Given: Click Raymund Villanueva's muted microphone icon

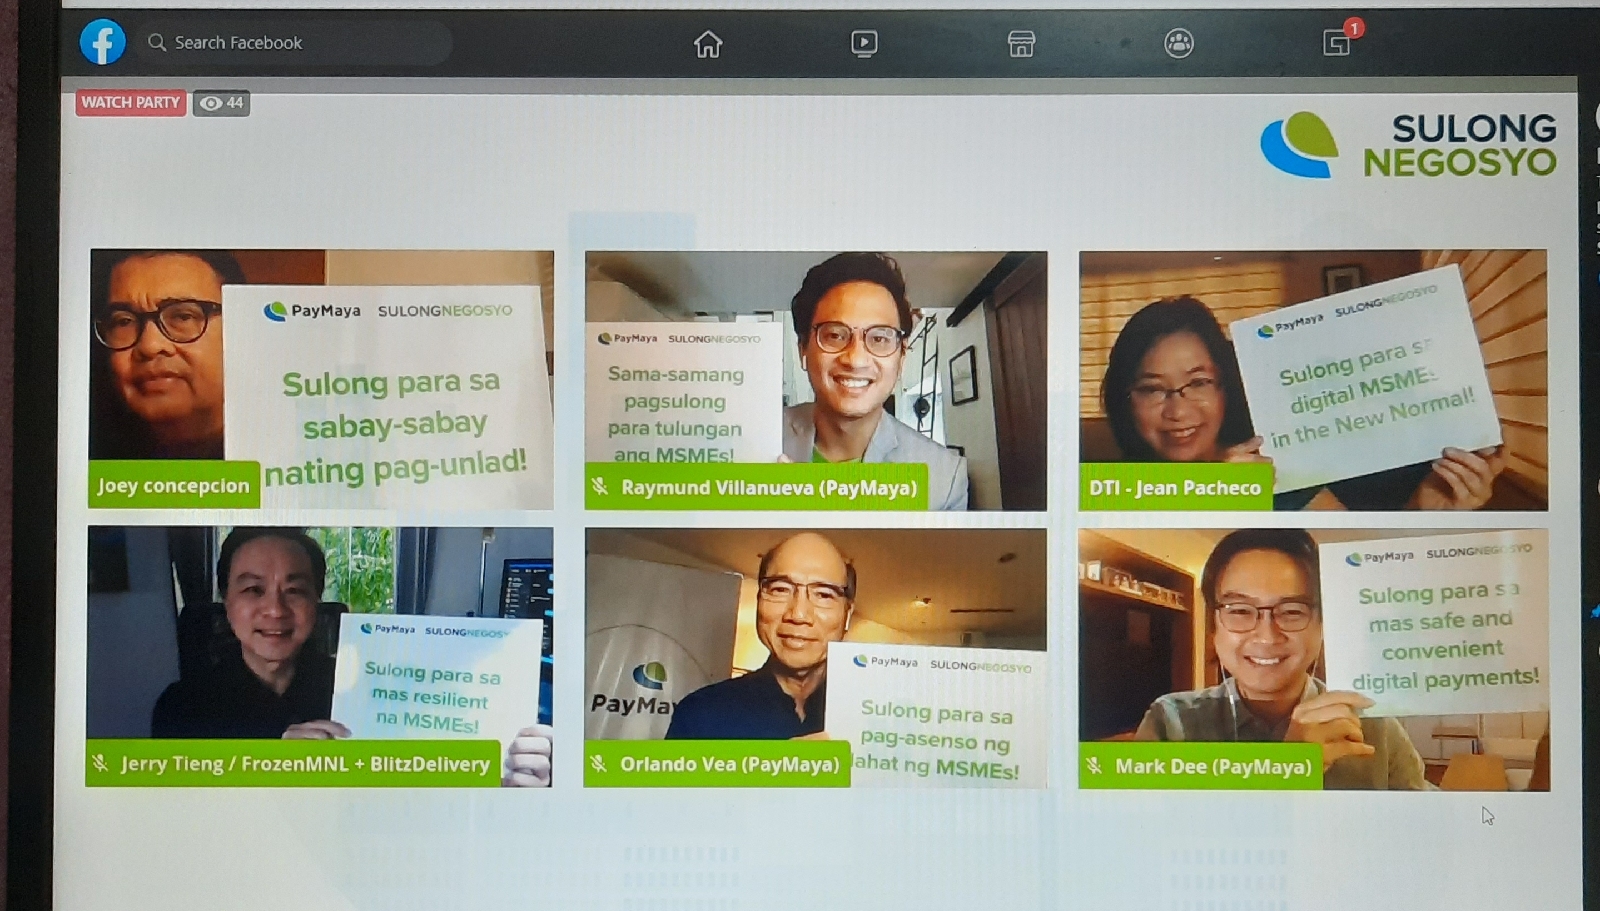Looking at the screenshot, I should (600, 487).
